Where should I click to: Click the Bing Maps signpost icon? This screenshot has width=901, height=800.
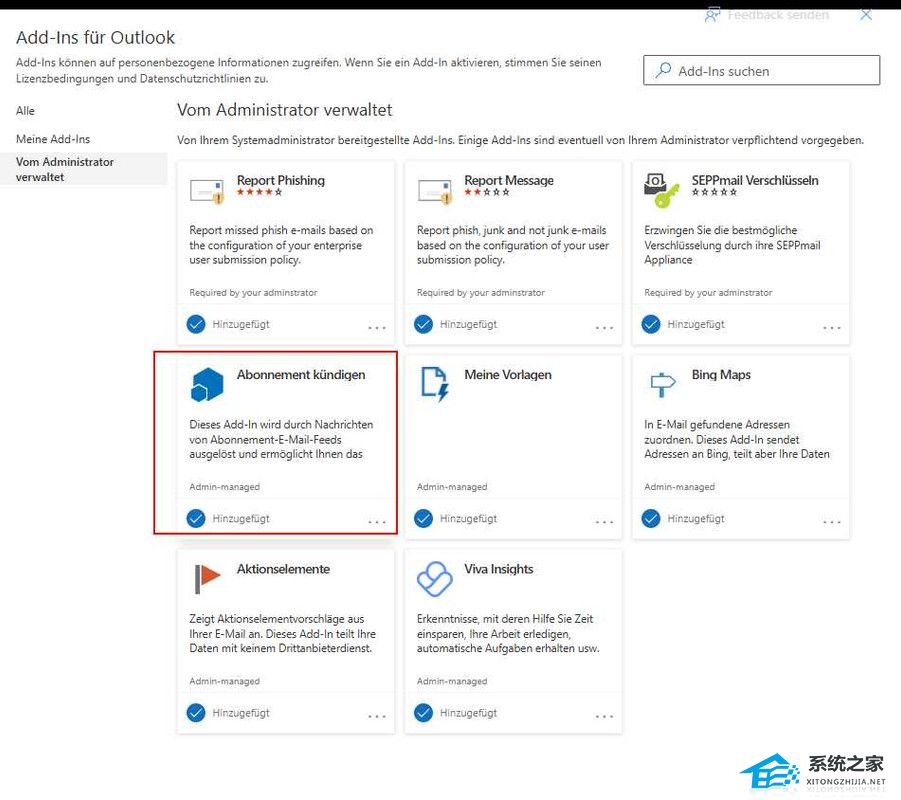pos(662,383)
